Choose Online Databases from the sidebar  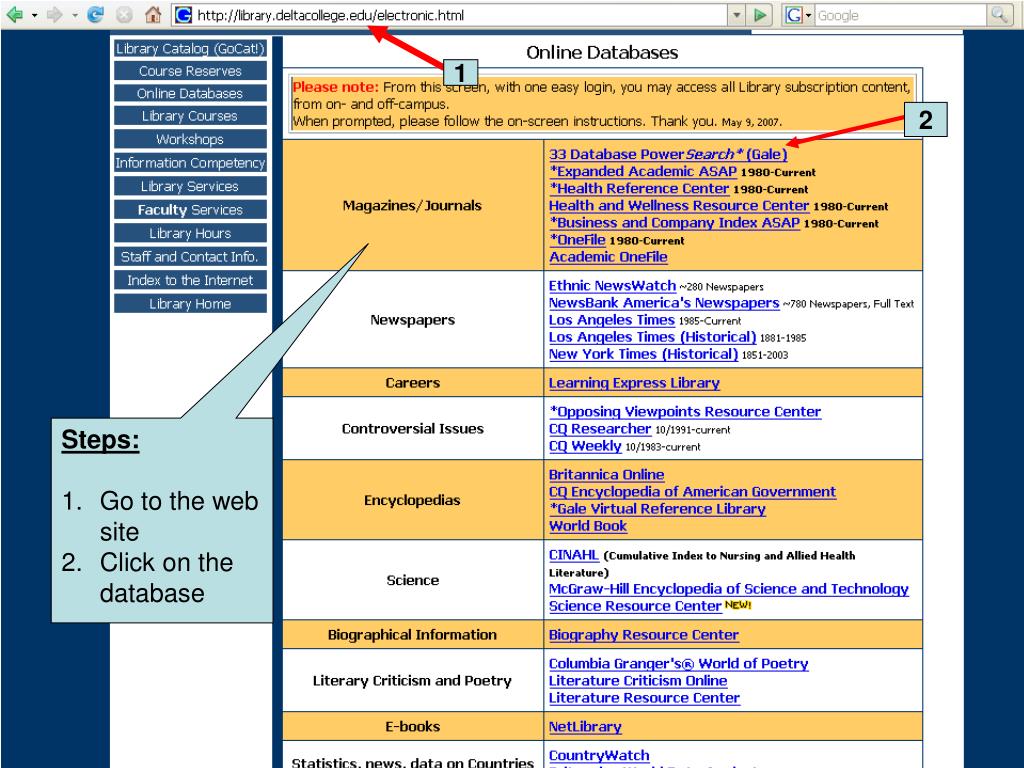[190, 93]
